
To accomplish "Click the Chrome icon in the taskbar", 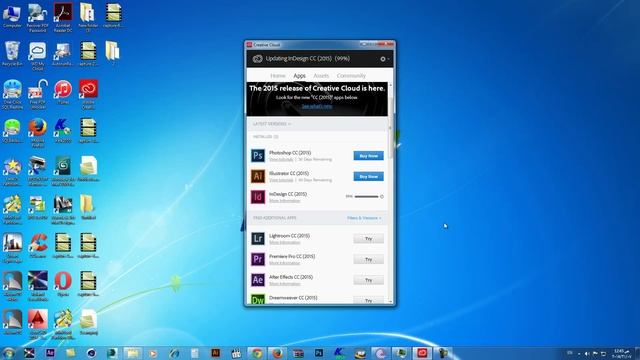I will click(x=257, y=353).
